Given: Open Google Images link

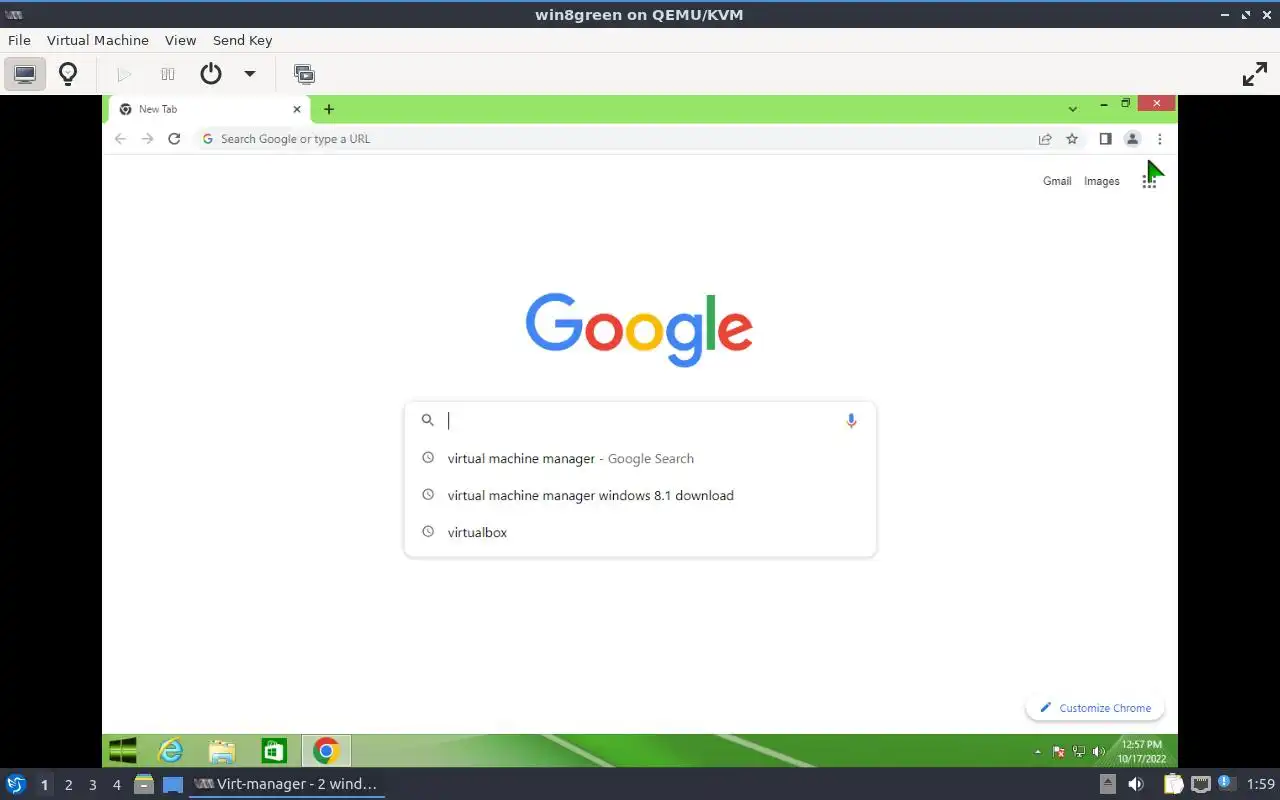Looking at the screenshot, I should pyautogui.click(x=1102, y=181).
